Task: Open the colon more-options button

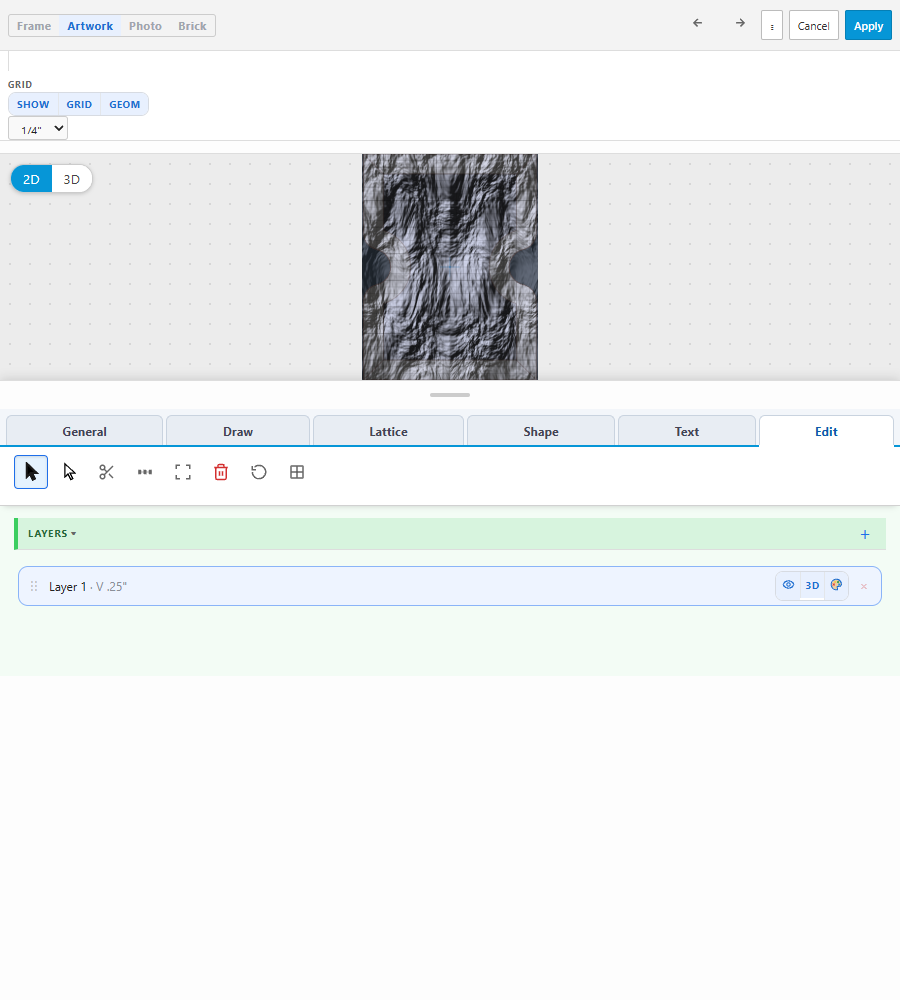Action: click(x=772, y=26)
